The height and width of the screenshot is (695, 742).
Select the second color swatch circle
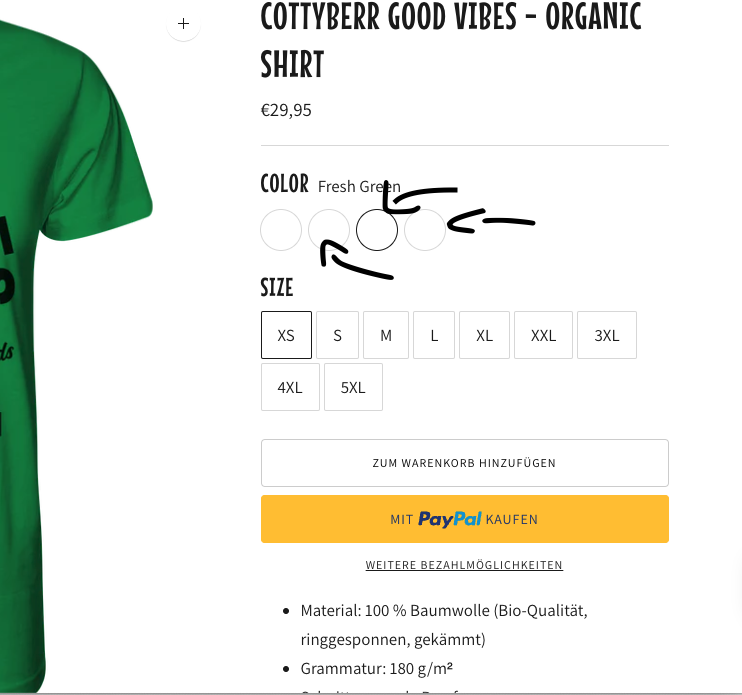(x=329, y=230)
